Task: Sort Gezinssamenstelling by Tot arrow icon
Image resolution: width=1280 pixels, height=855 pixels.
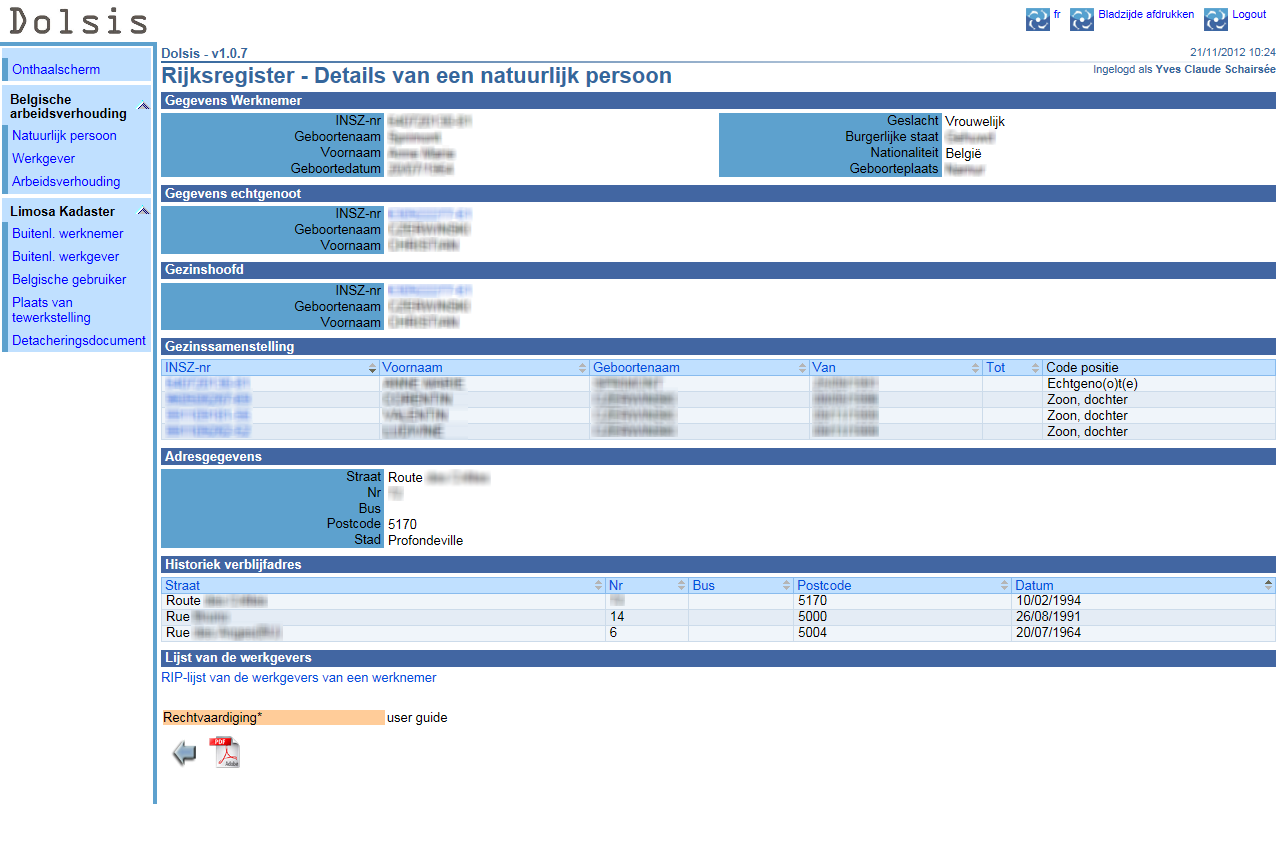Action: click(1036, 368)
